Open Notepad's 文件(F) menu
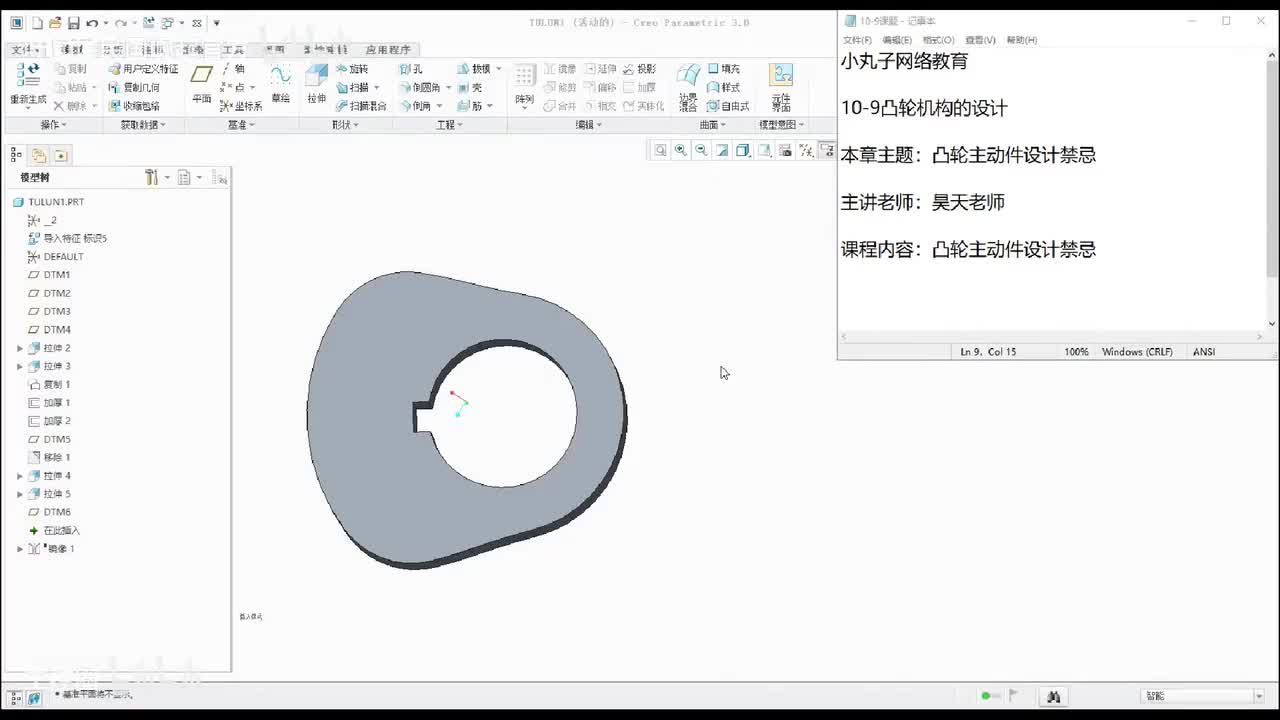The image size is (1280, 720). coord(857,40)
